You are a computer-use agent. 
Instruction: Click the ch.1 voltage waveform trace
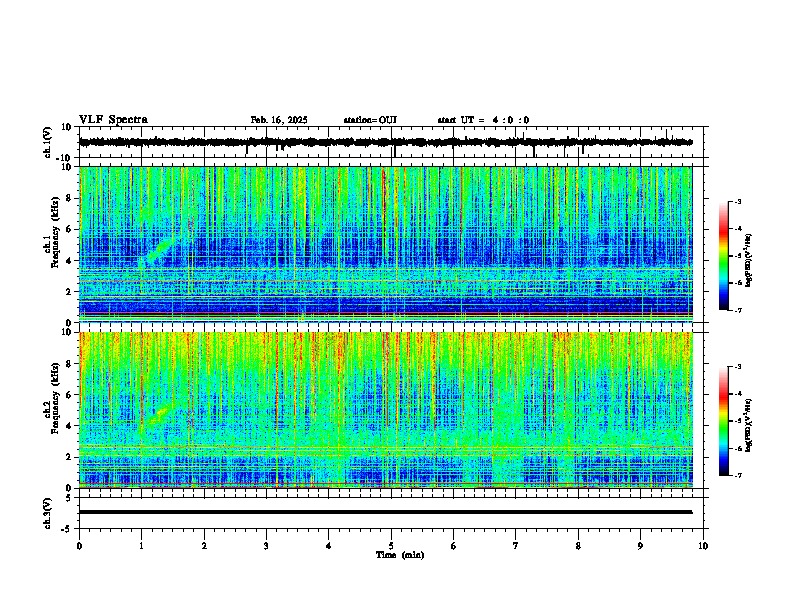click(x=385, y=142)
